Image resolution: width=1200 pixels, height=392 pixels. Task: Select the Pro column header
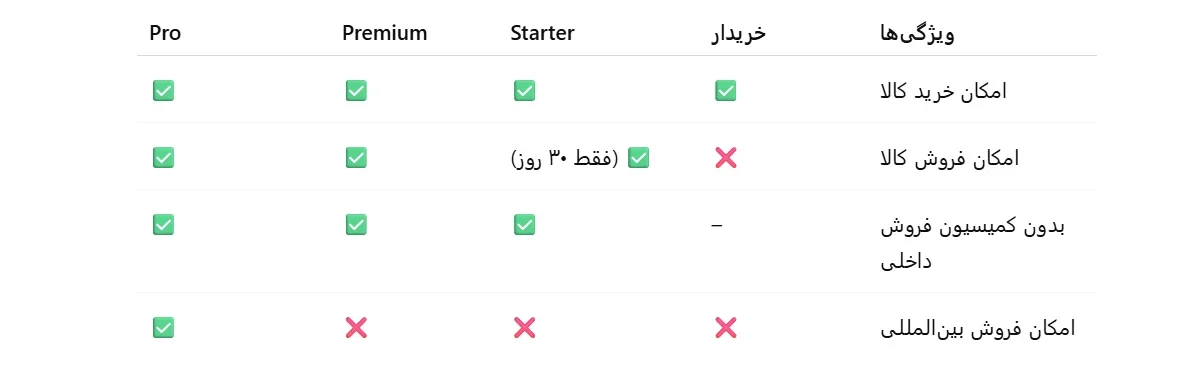pyautogui.click(x=165, y=33)
